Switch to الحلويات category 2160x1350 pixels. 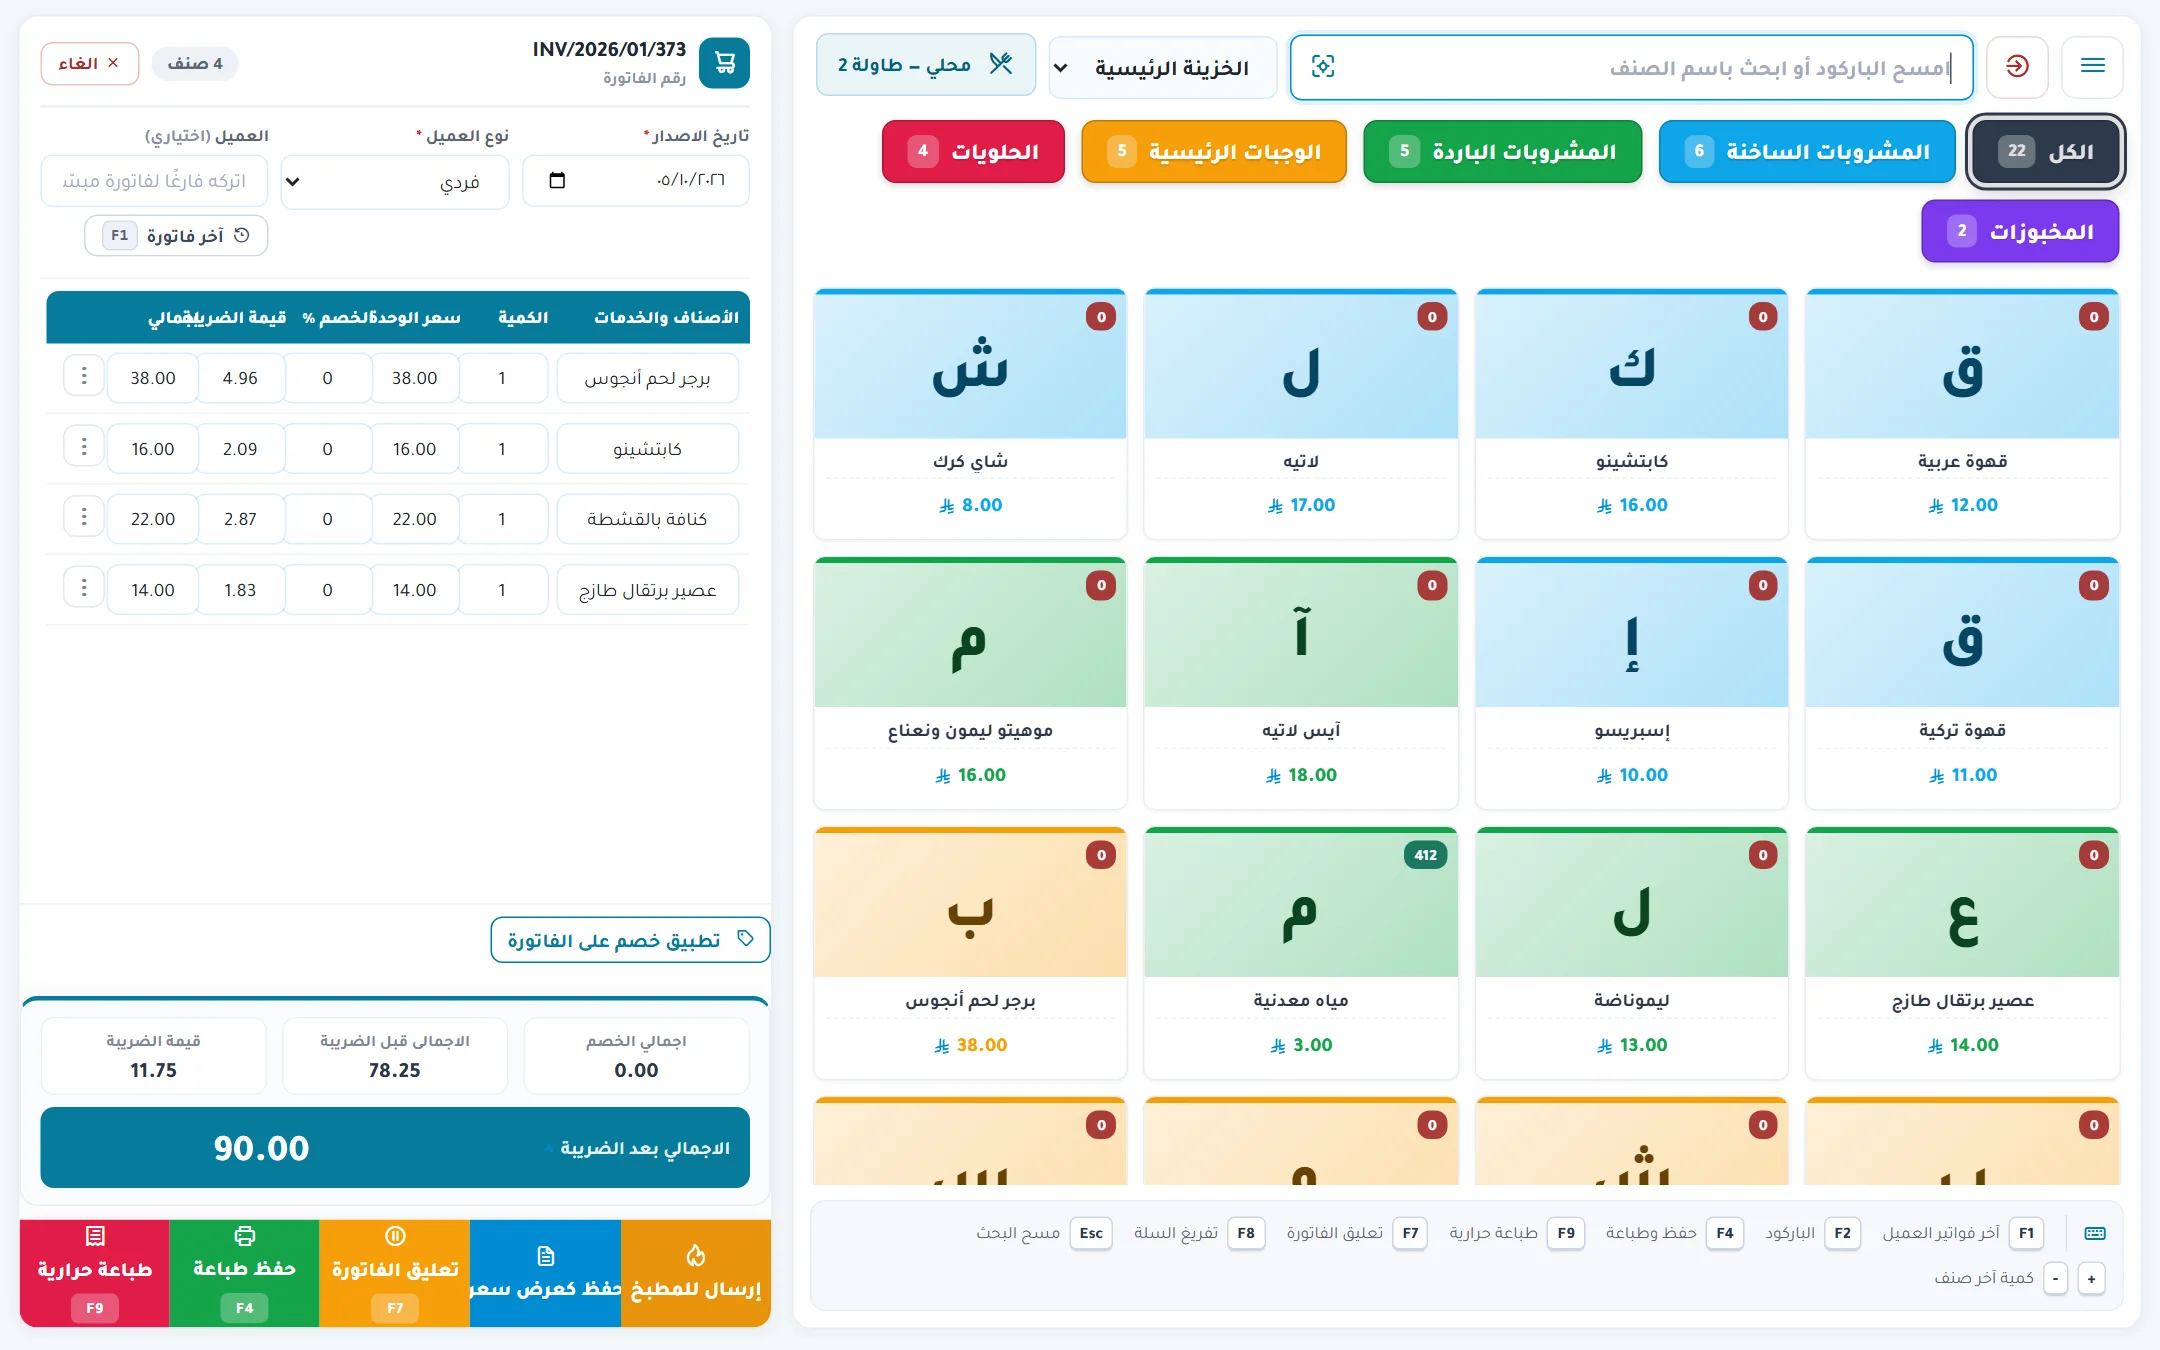(973, 151)
